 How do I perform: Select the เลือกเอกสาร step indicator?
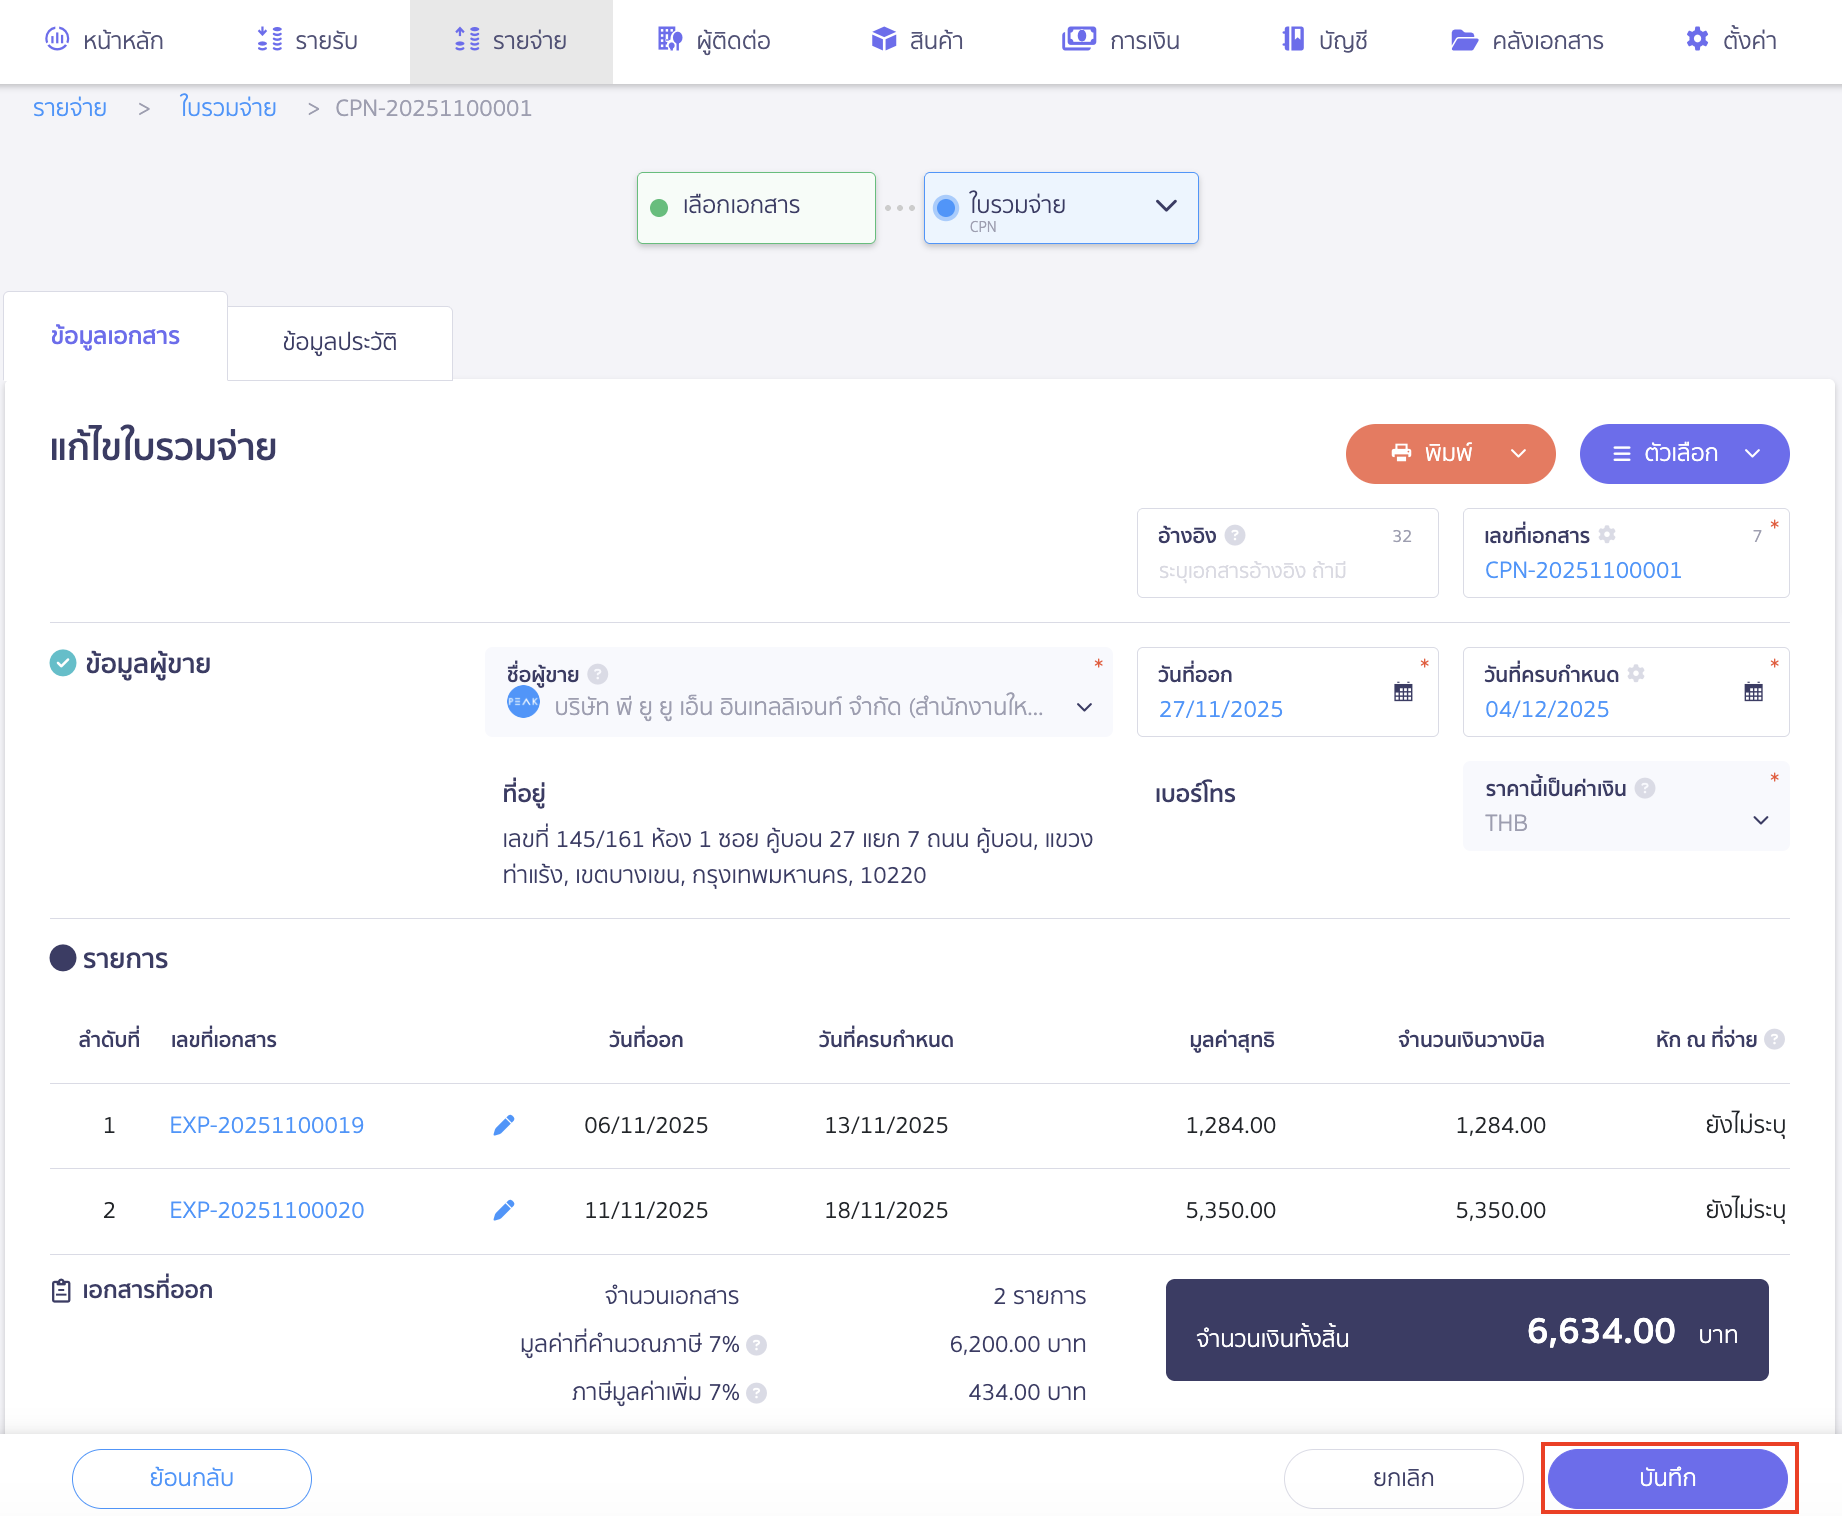click(x=756, y=207)
